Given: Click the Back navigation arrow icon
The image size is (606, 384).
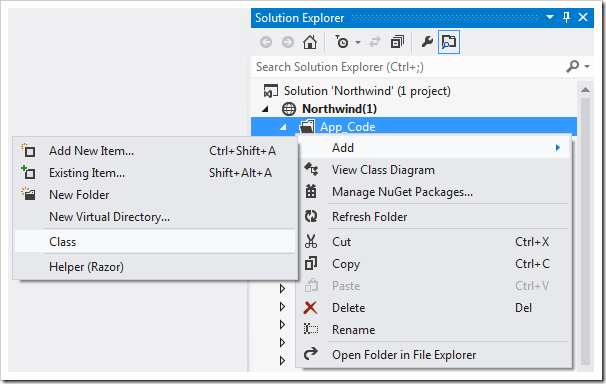Looking at the screenshot, I should tap(266, 42).
